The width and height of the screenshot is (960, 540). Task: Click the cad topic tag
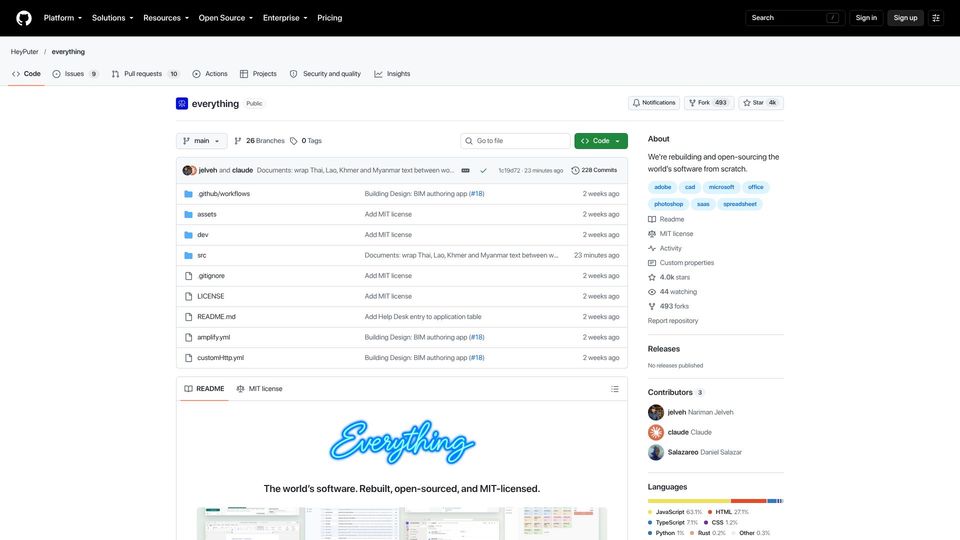tap(690, 187)
